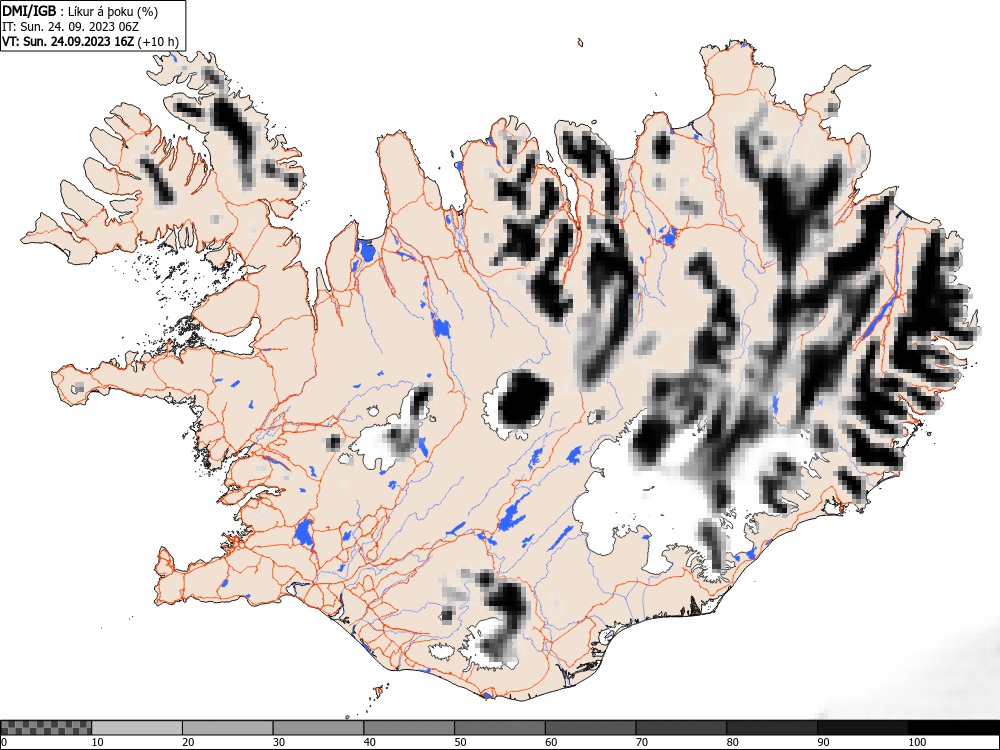The height and width of the screenshot is (750, 1000).
Task: Click the legend label '100'
Action: point(917,742)
